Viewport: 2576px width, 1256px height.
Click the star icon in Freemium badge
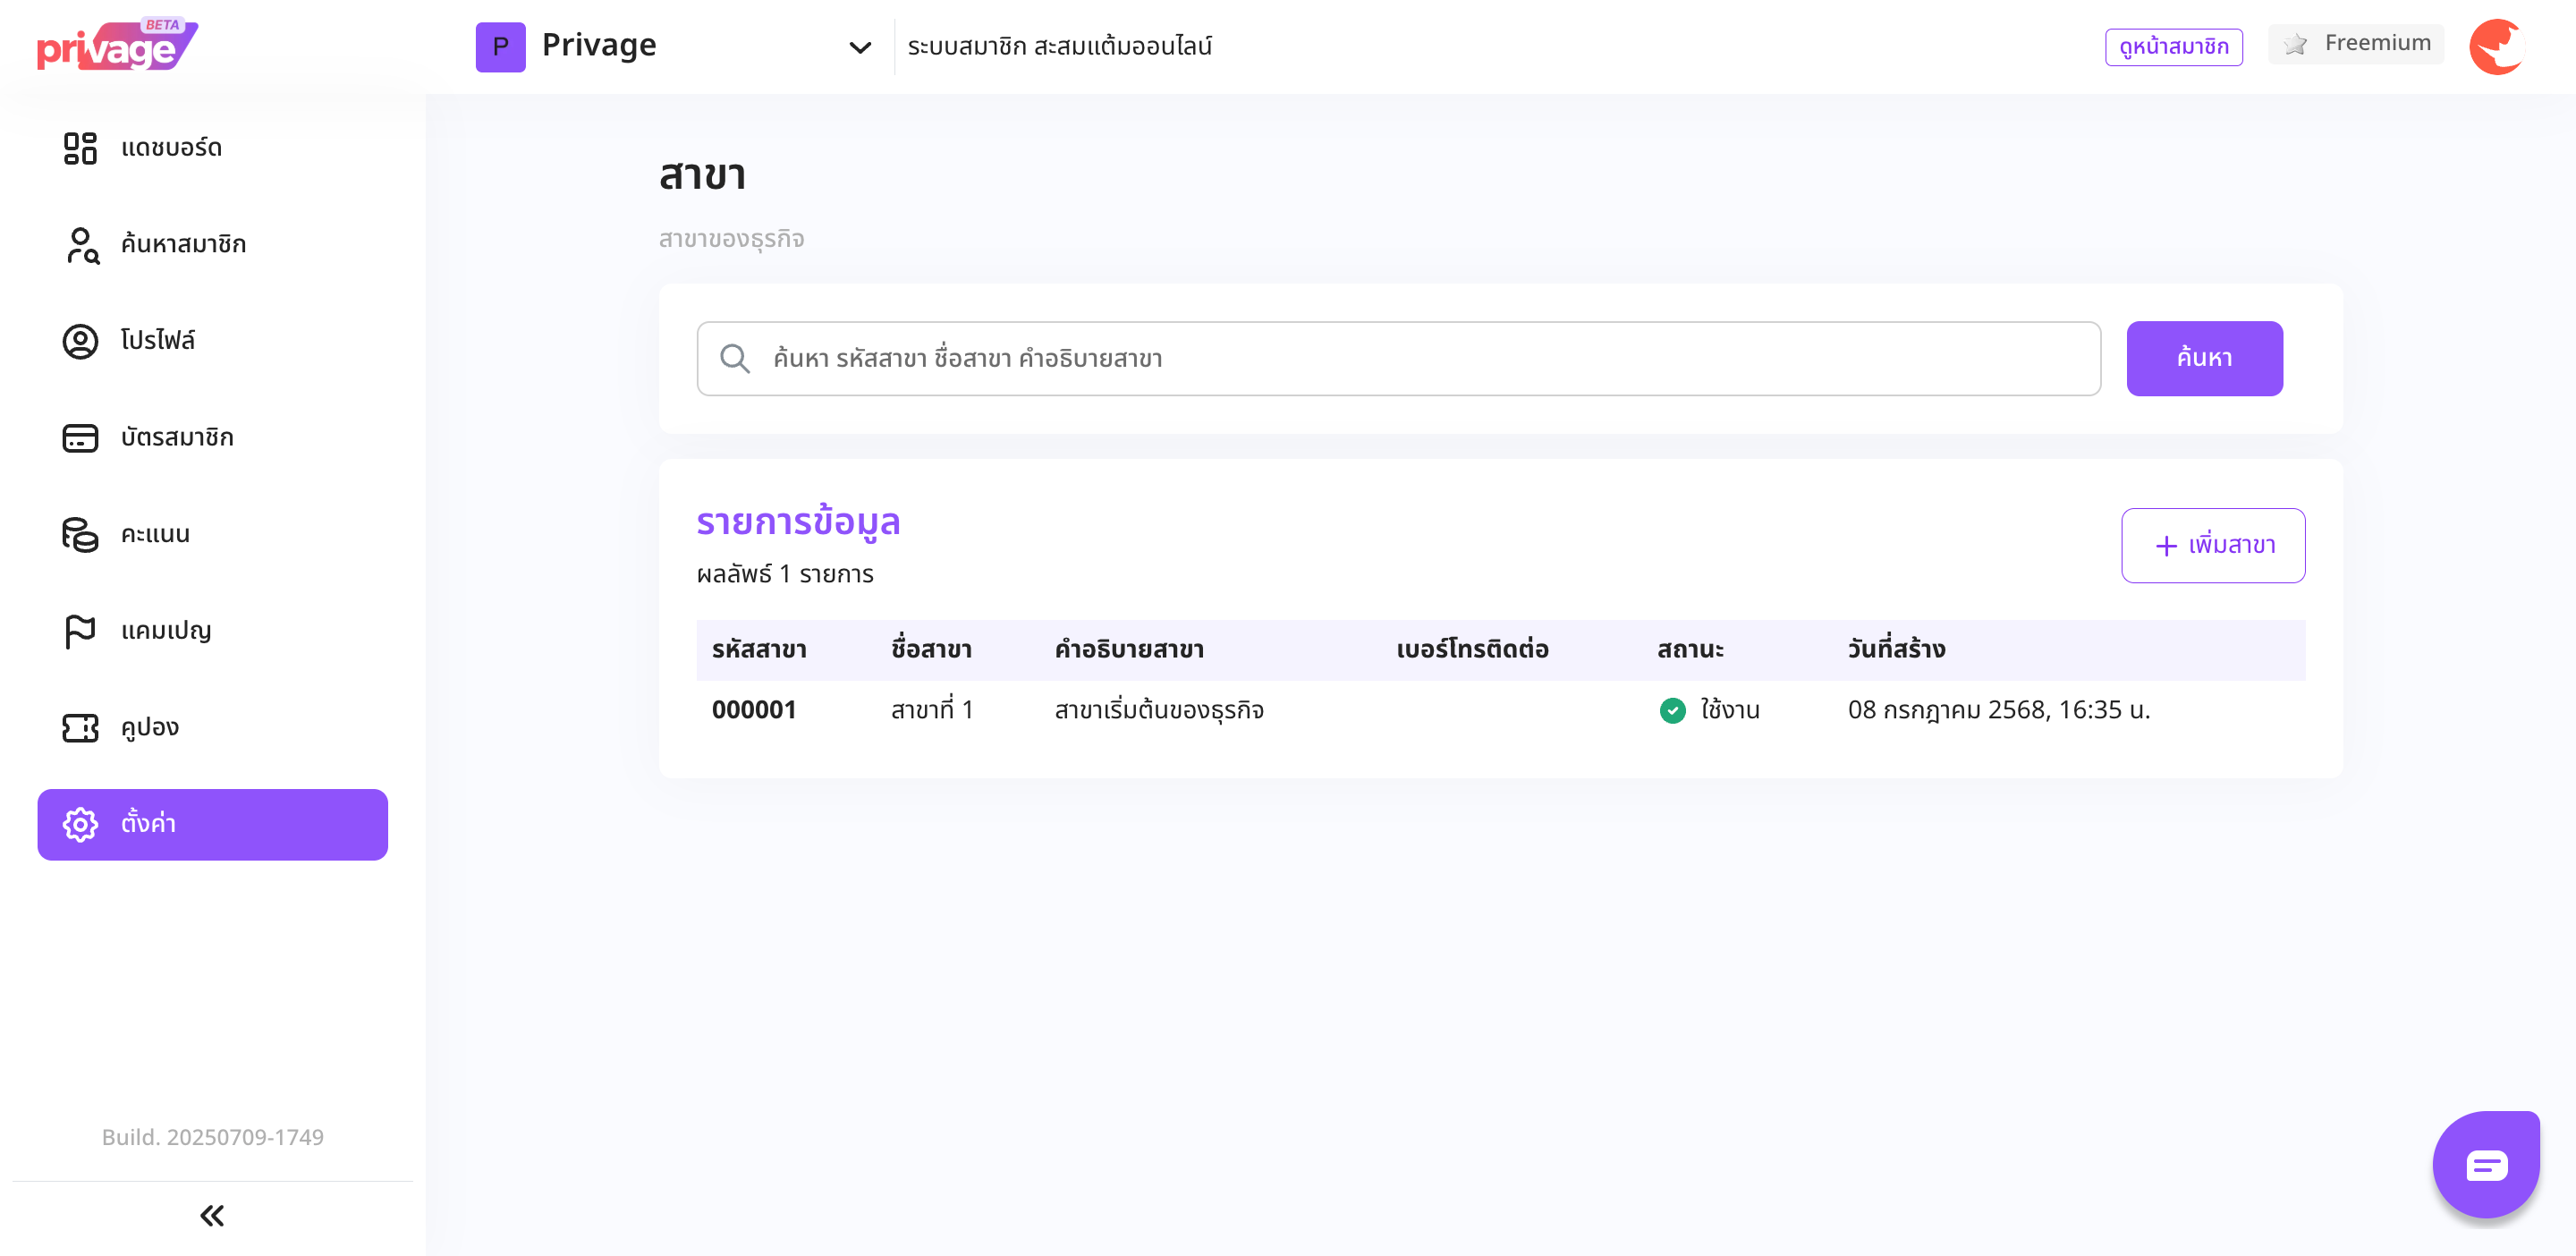[2296, 44]
